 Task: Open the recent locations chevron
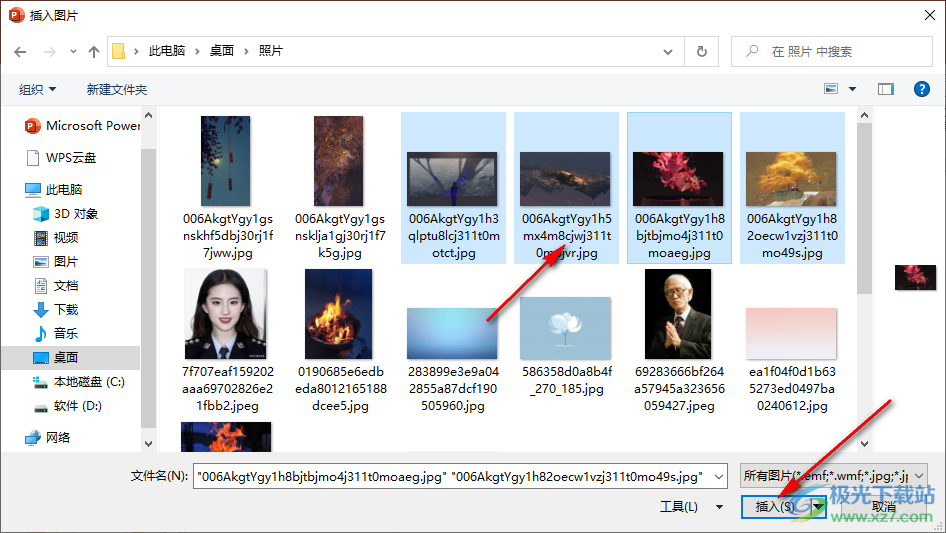73,52
